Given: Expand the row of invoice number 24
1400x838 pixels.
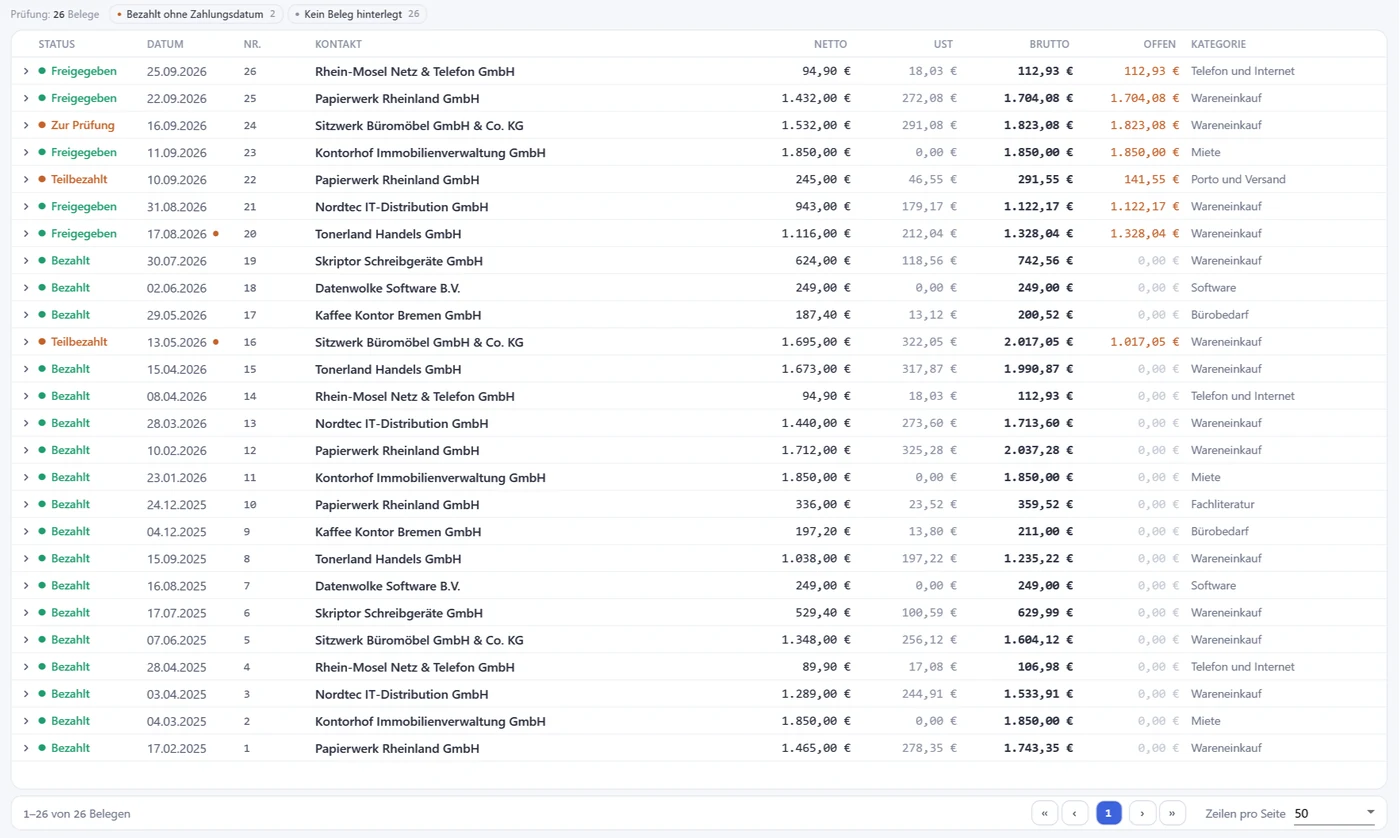Looking at the screenshot, I should (26, 126).
